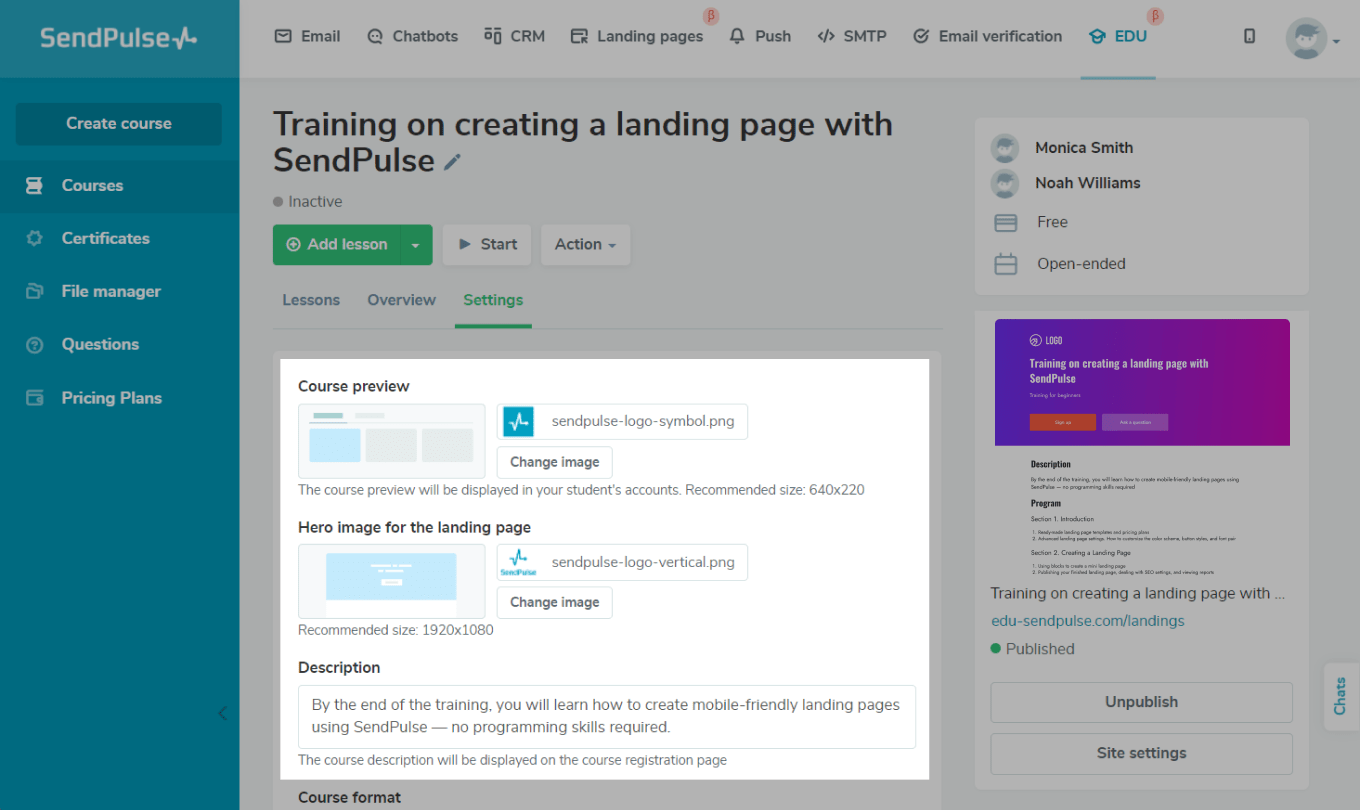The height and width of the screenshot is (810, 1360).
Task: Click the course preview placeholder thumbnail
Action: 391,441
